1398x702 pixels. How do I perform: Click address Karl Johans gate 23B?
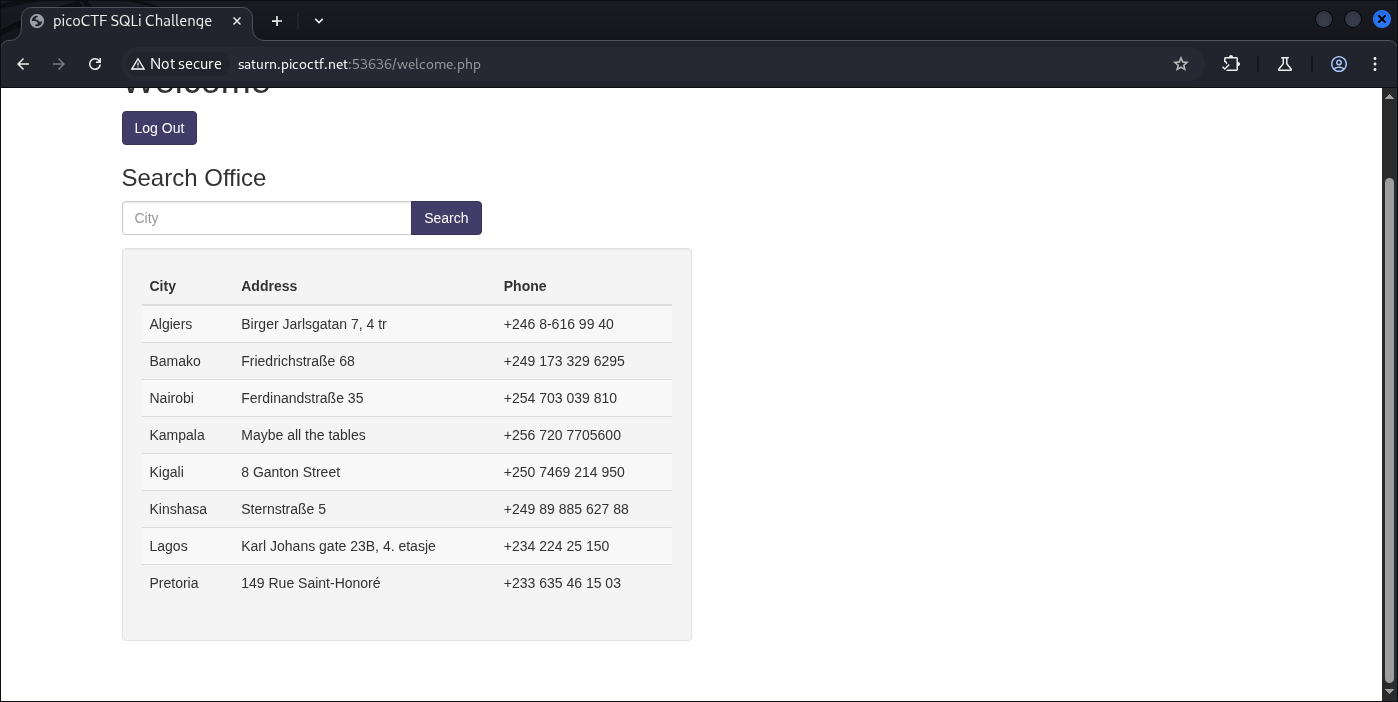pos(338,546)
